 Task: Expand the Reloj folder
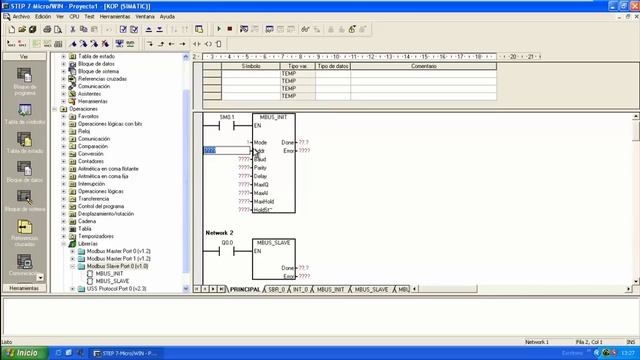coord(63,131)
